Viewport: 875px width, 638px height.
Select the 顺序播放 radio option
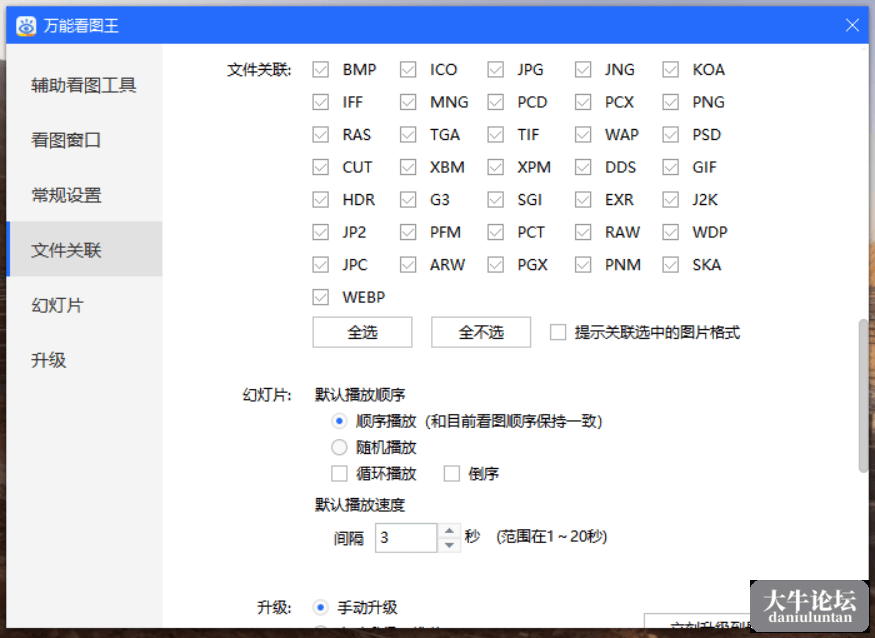(x=339, y=421)
